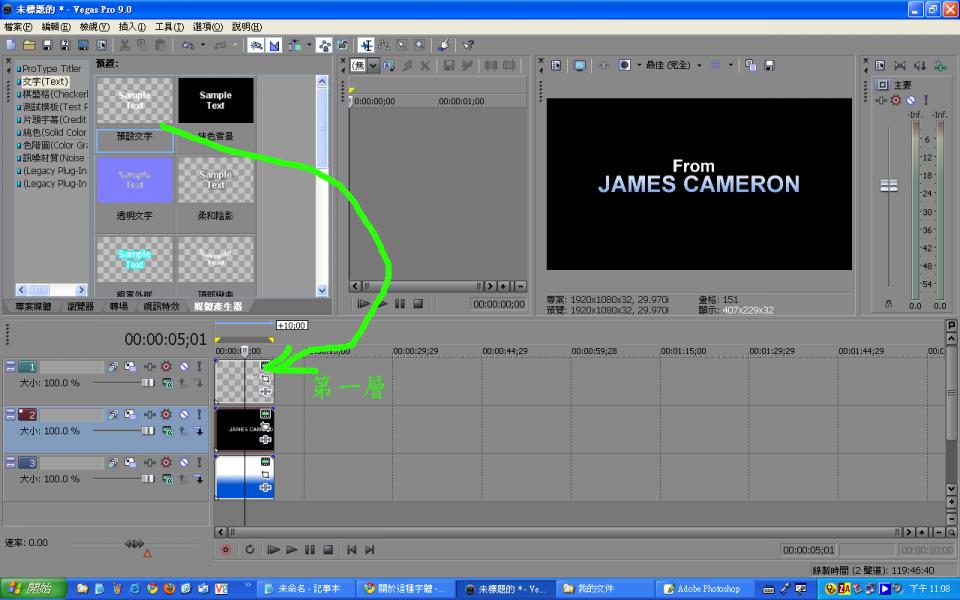Select the 文字(Text) generator in list
This screenshot has width=960, height=600.
(45, 82)
